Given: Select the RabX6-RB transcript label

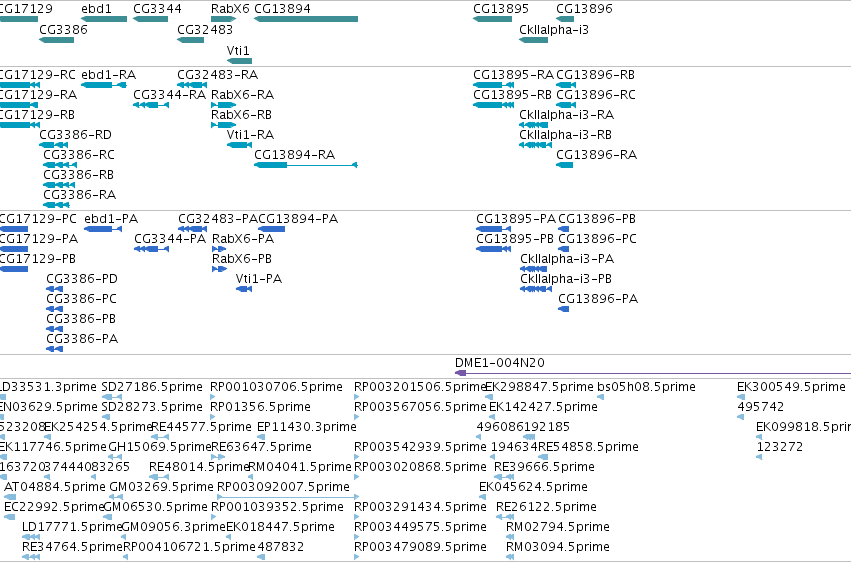Looking at the screenshot, I should pyautogui.click(x=242, y=115).
